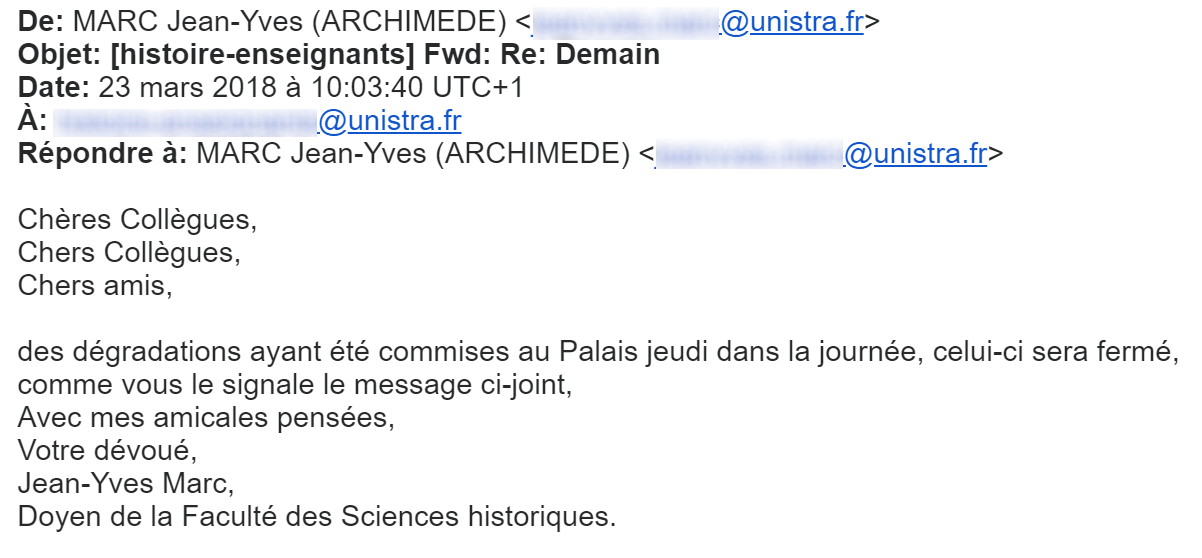Click the title line "Doyen de la Faculté"
The width and height of the screenshot is (1202, 558).
[317, 517]
